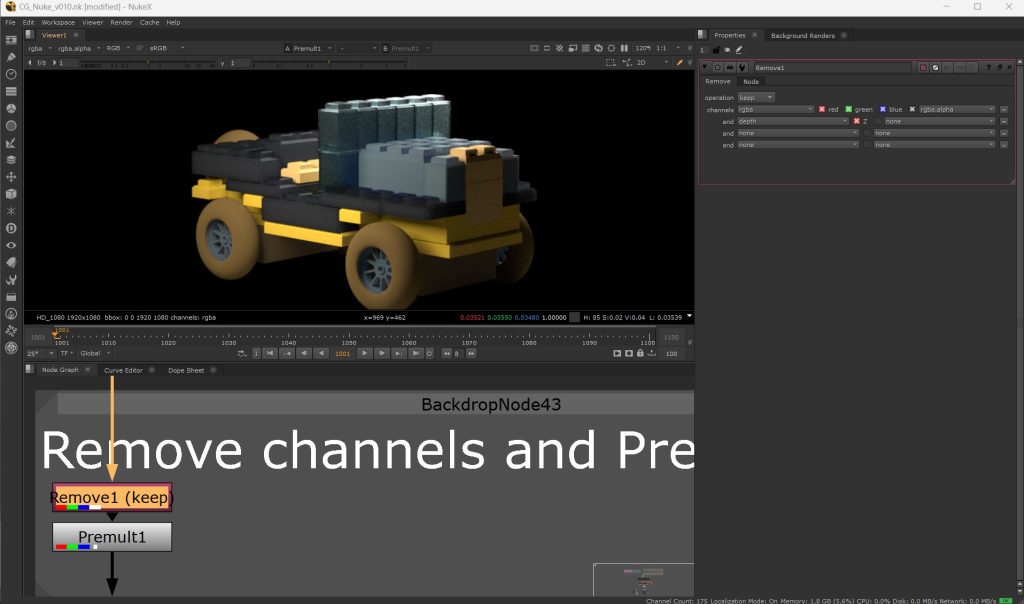Open the Color nodes toolbar icon
1024x604 pixels.
pyautogui.click(x=11, y=108)
